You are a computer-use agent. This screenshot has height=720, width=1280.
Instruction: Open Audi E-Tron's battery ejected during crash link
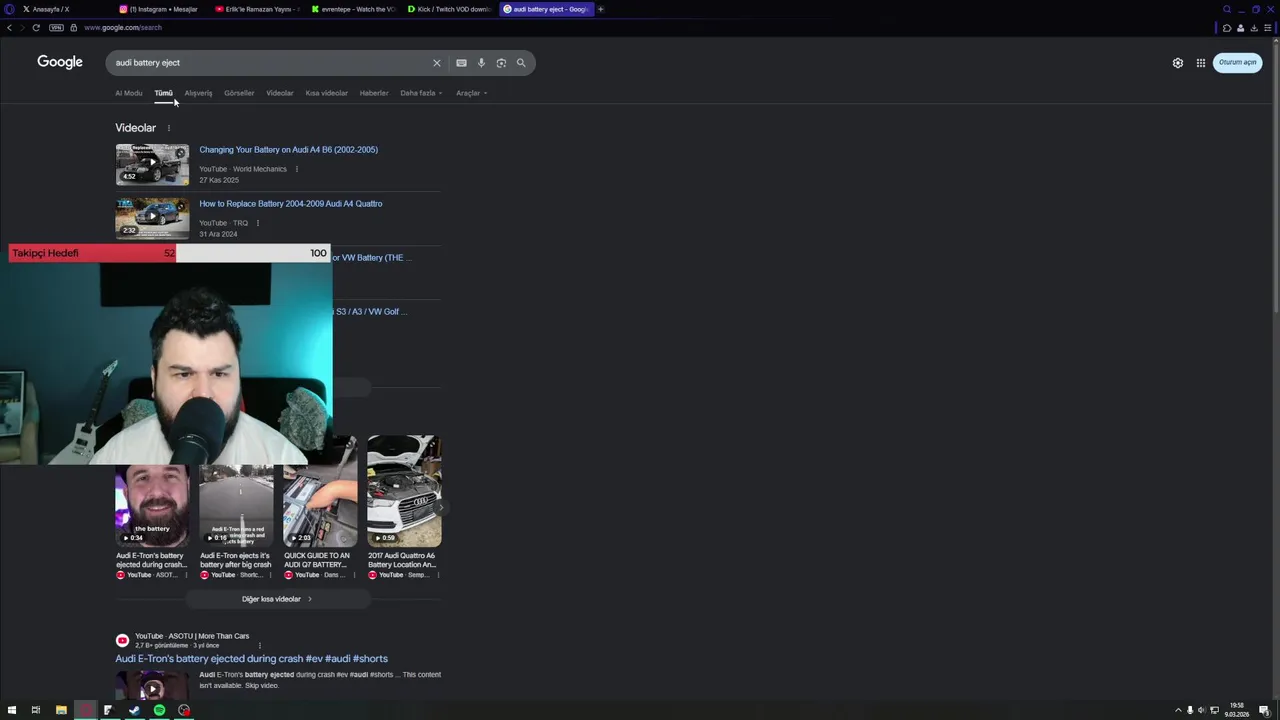click(251, 659)
